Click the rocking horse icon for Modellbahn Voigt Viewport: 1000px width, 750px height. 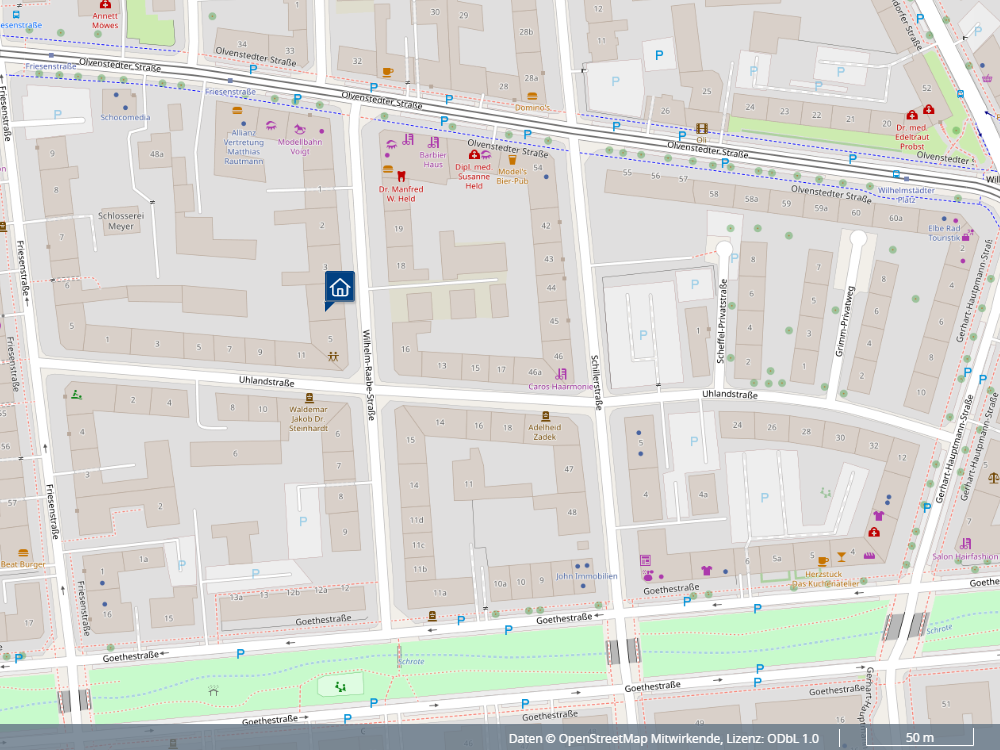pos(299,129)
